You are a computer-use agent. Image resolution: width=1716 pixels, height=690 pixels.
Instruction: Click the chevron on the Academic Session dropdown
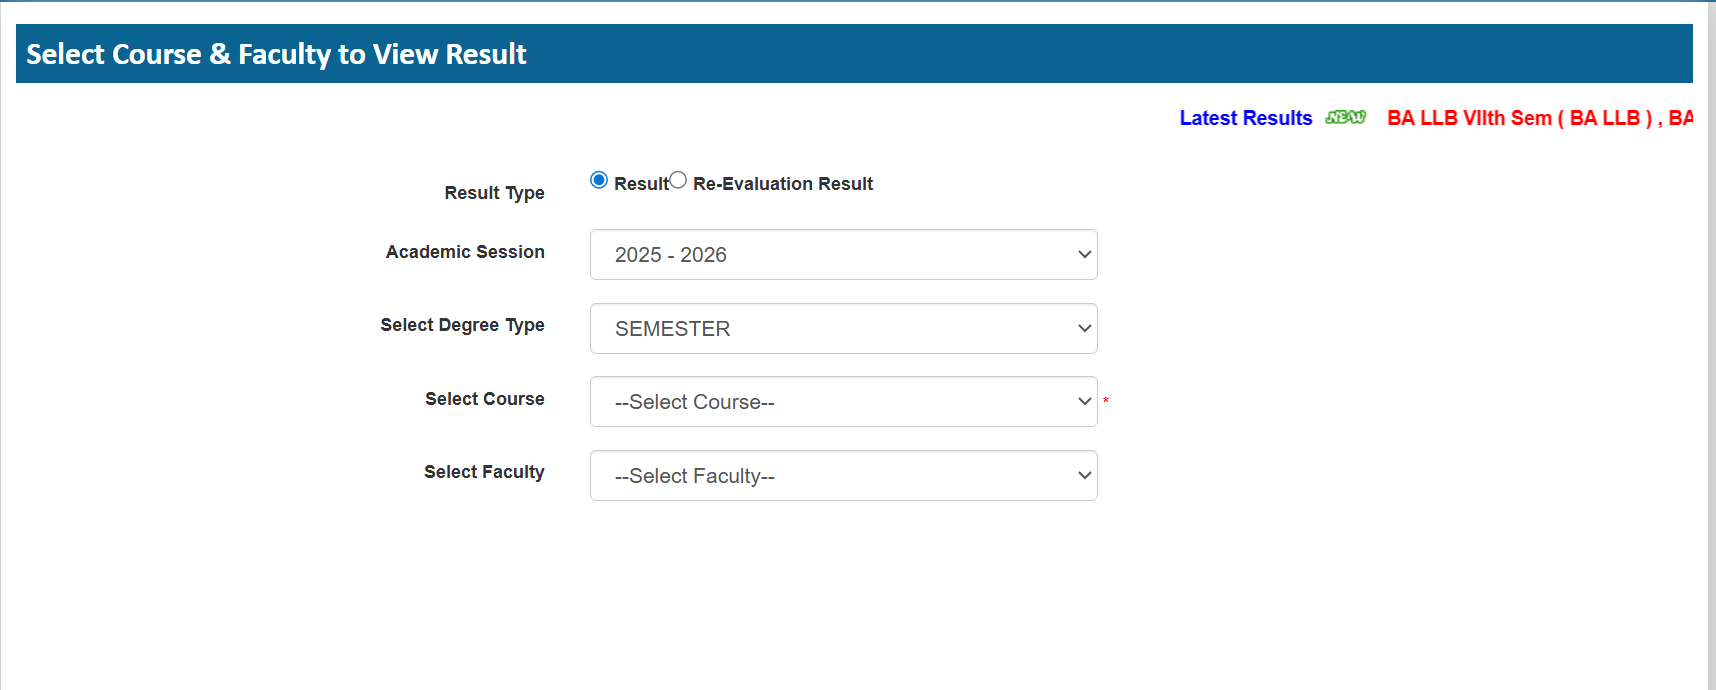point(1084,254)
